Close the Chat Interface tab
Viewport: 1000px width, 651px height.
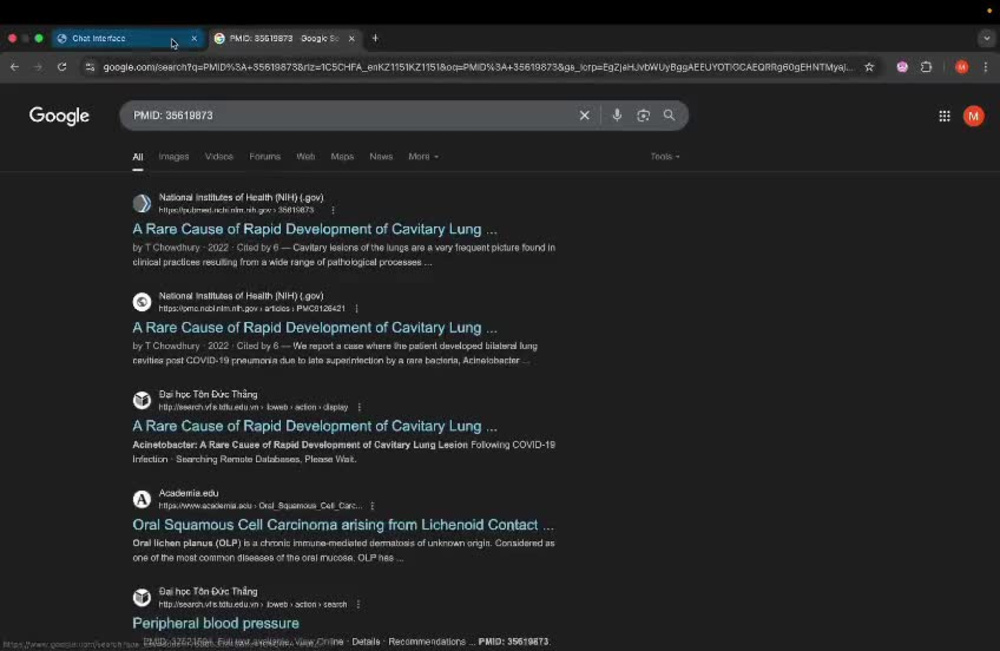coord(194,38)
